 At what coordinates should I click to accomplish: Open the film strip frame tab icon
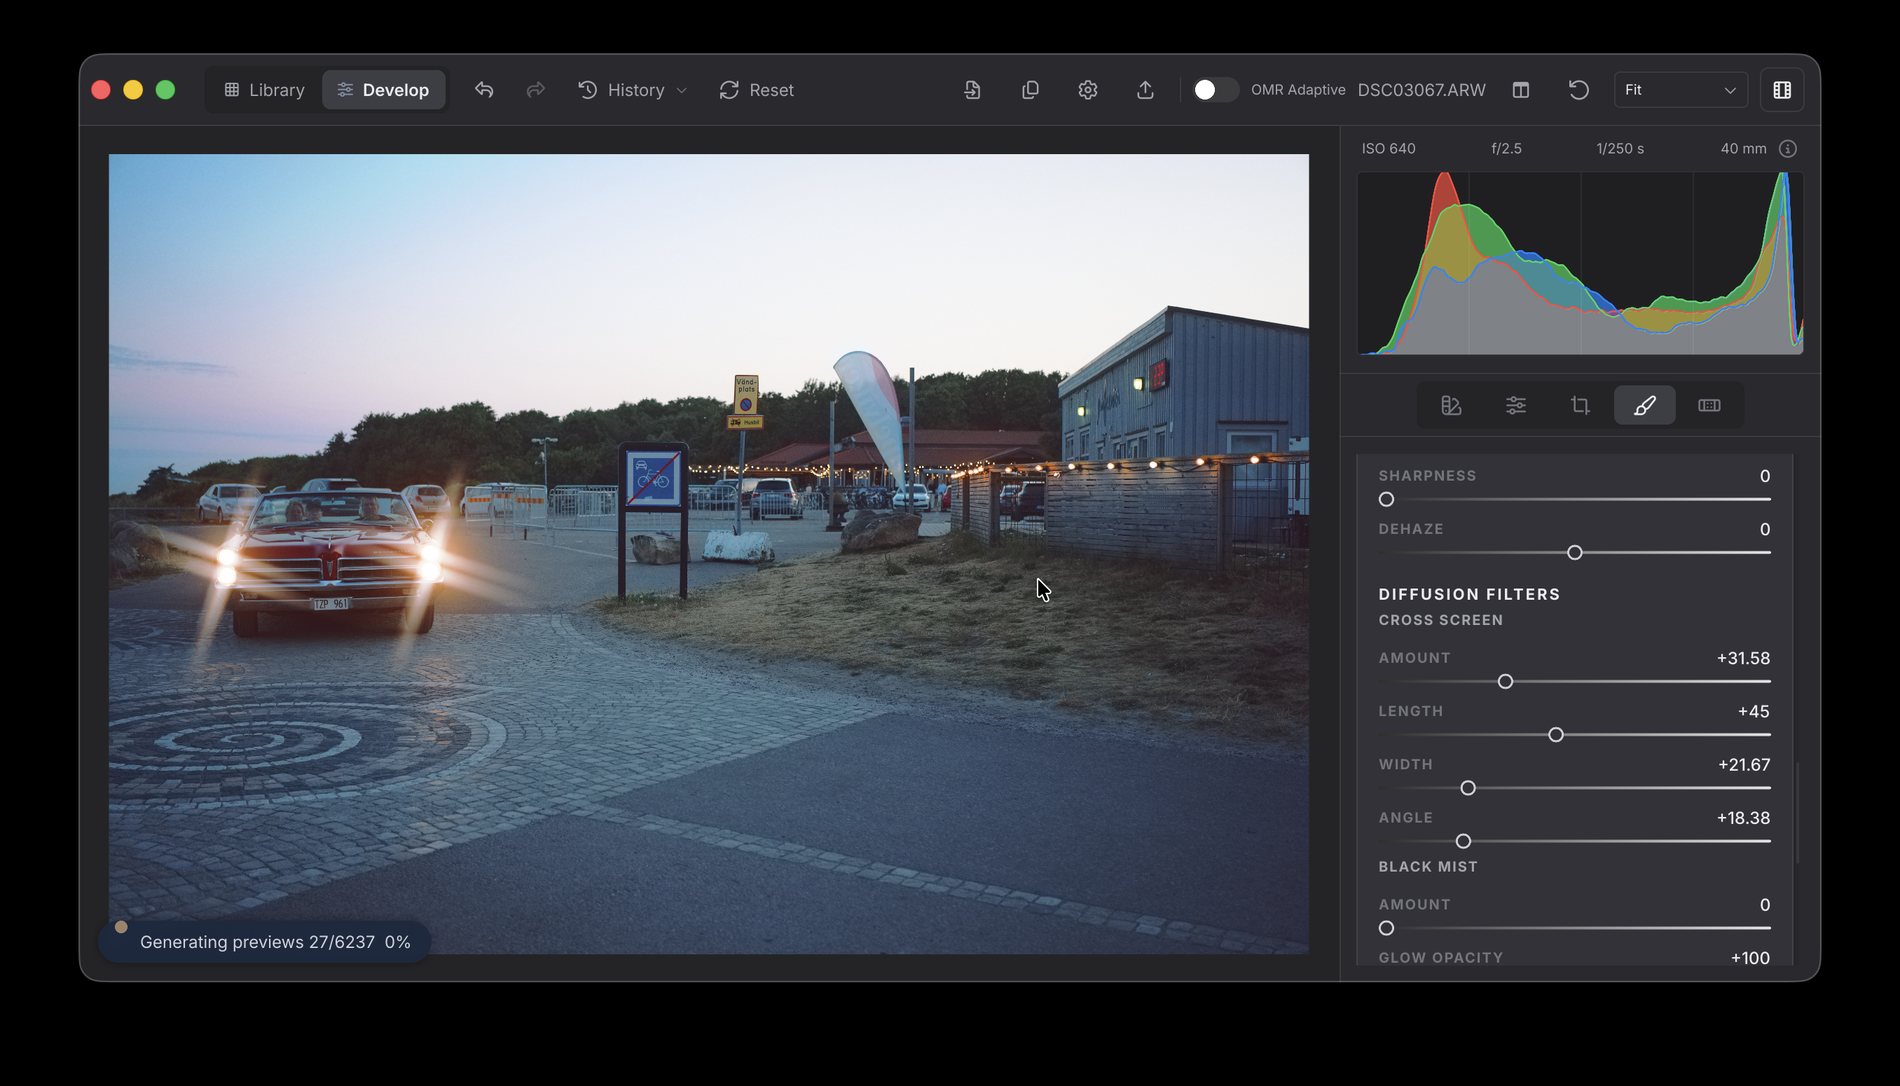(x=1709, y=405)
